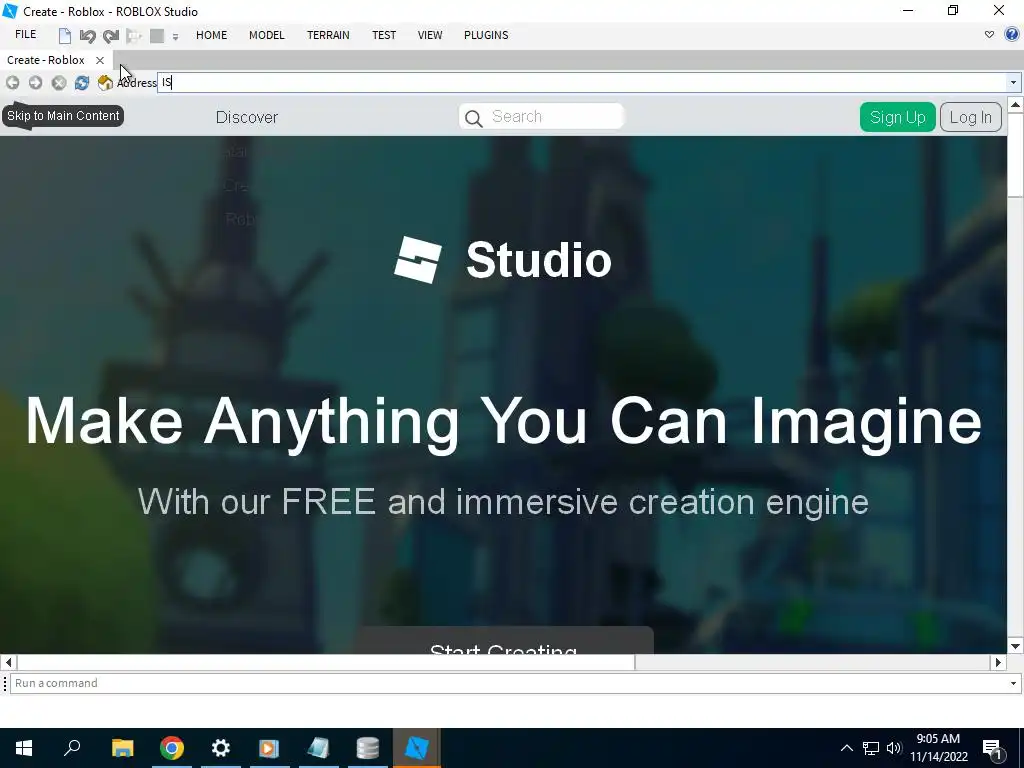This screenshot has height=768, width=1024.
Task: Click the Stop loading icon
Action: [x=59, y=82]
